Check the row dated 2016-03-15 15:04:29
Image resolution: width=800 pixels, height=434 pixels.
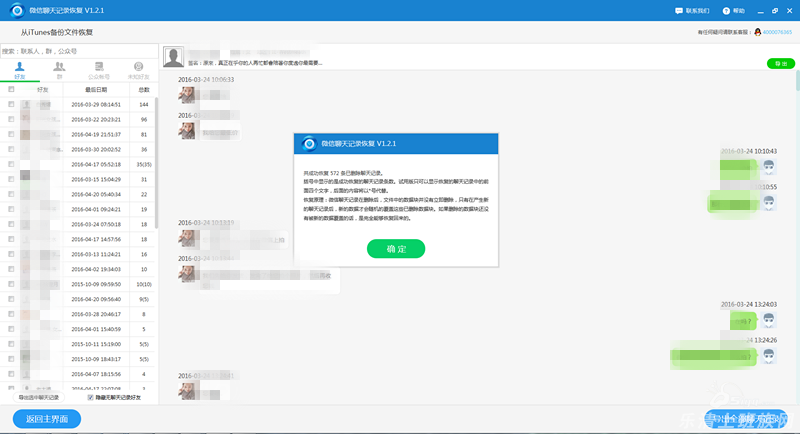[x=11, y=179]
